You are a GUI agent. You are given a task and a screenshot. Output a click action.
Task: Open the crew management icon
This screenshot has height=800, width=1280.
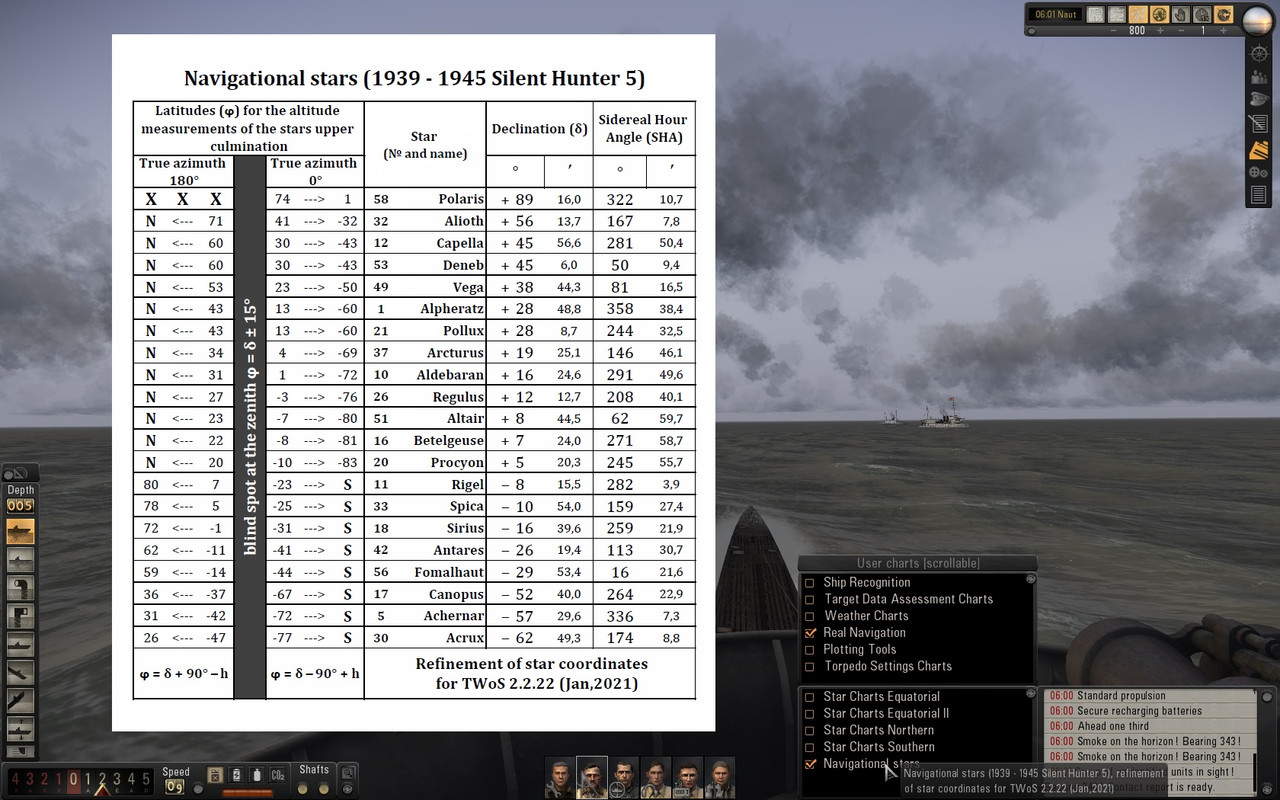point(1259,77)
